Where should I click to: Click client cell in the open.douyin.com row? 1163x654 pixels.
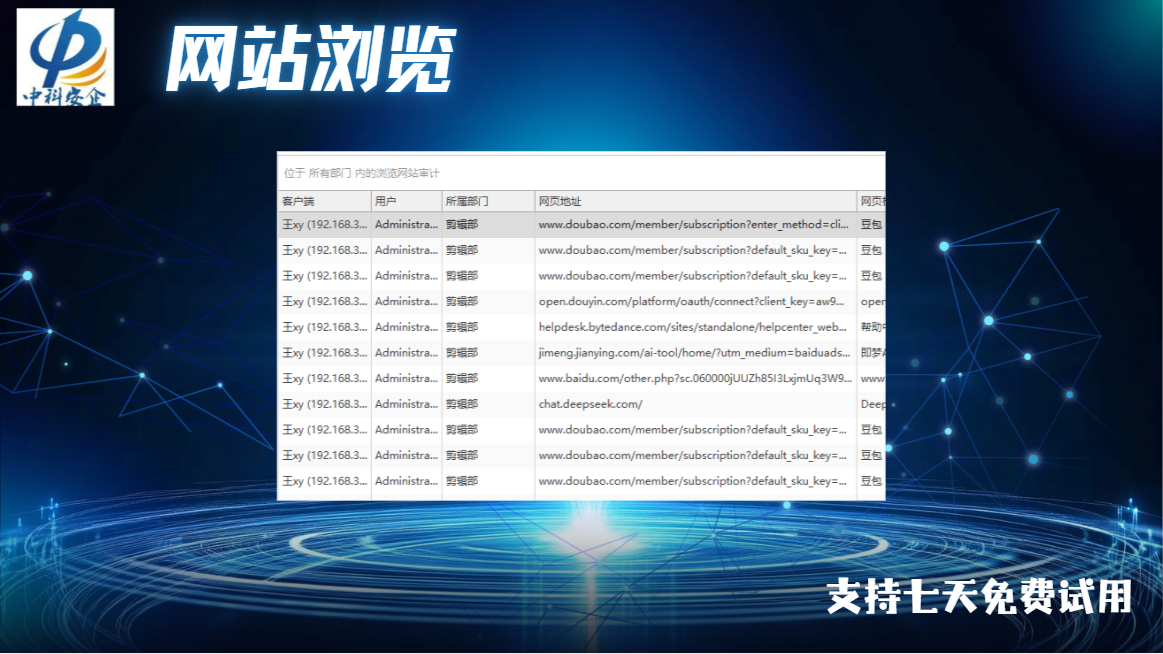coord(325,301)
